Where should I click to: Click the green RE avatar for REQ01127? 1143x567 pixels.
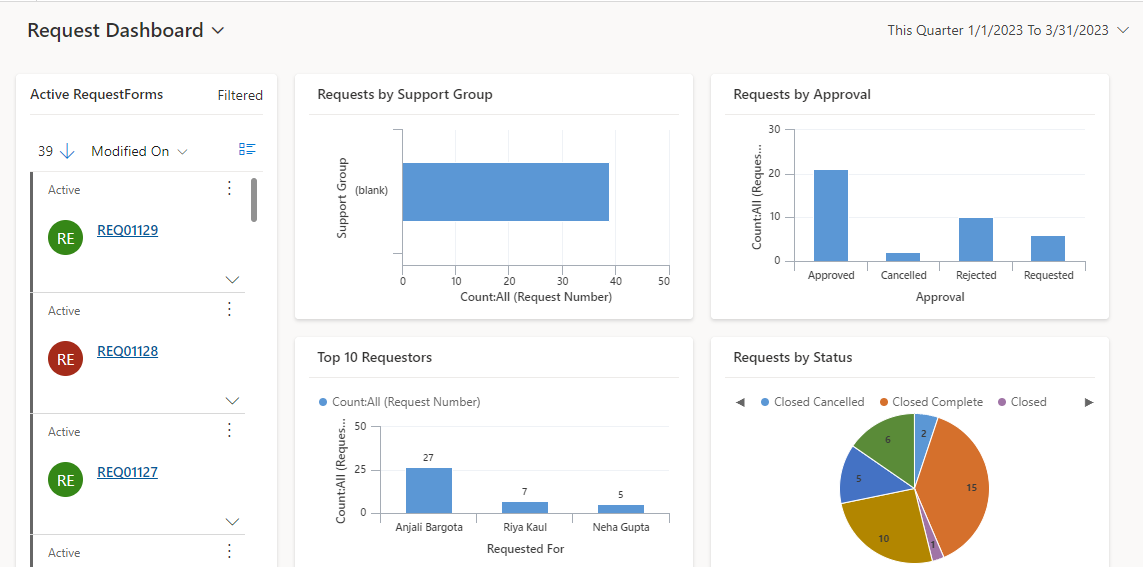click(x=66, y=480)
